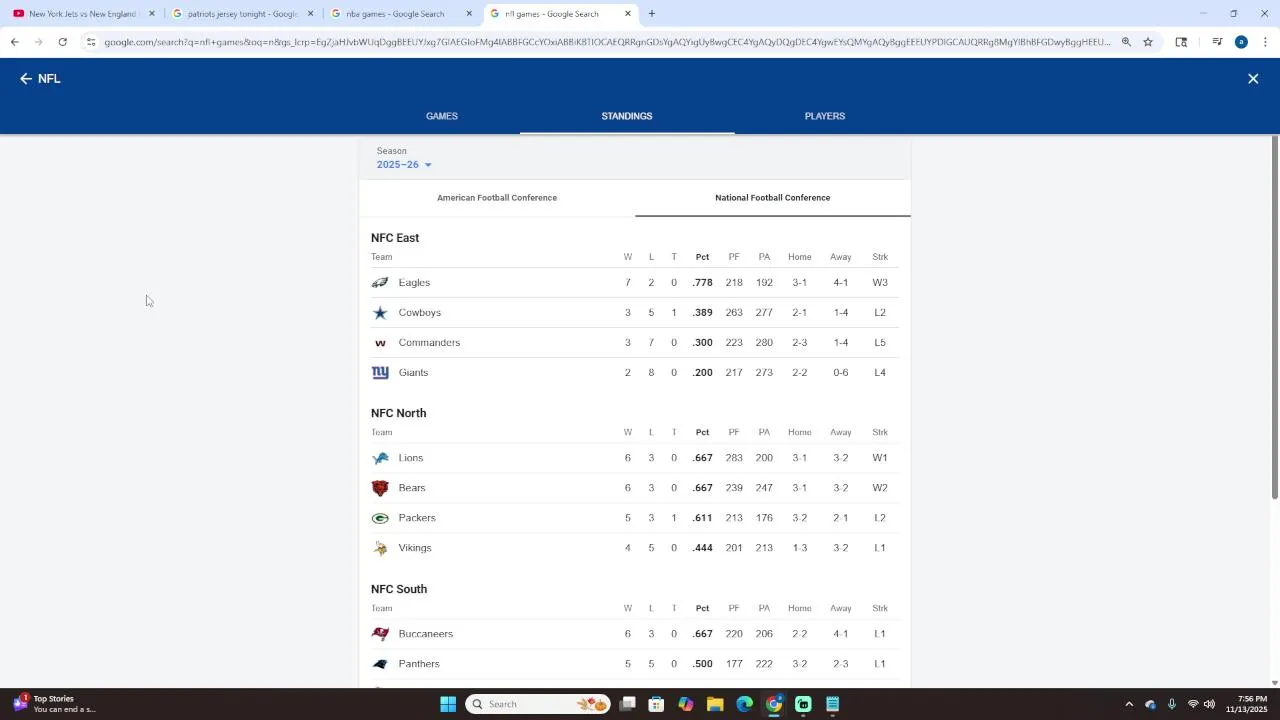Open the Vikings team link
The width and height of the screenshot is (1280, 720).
(x=415, y=548)
